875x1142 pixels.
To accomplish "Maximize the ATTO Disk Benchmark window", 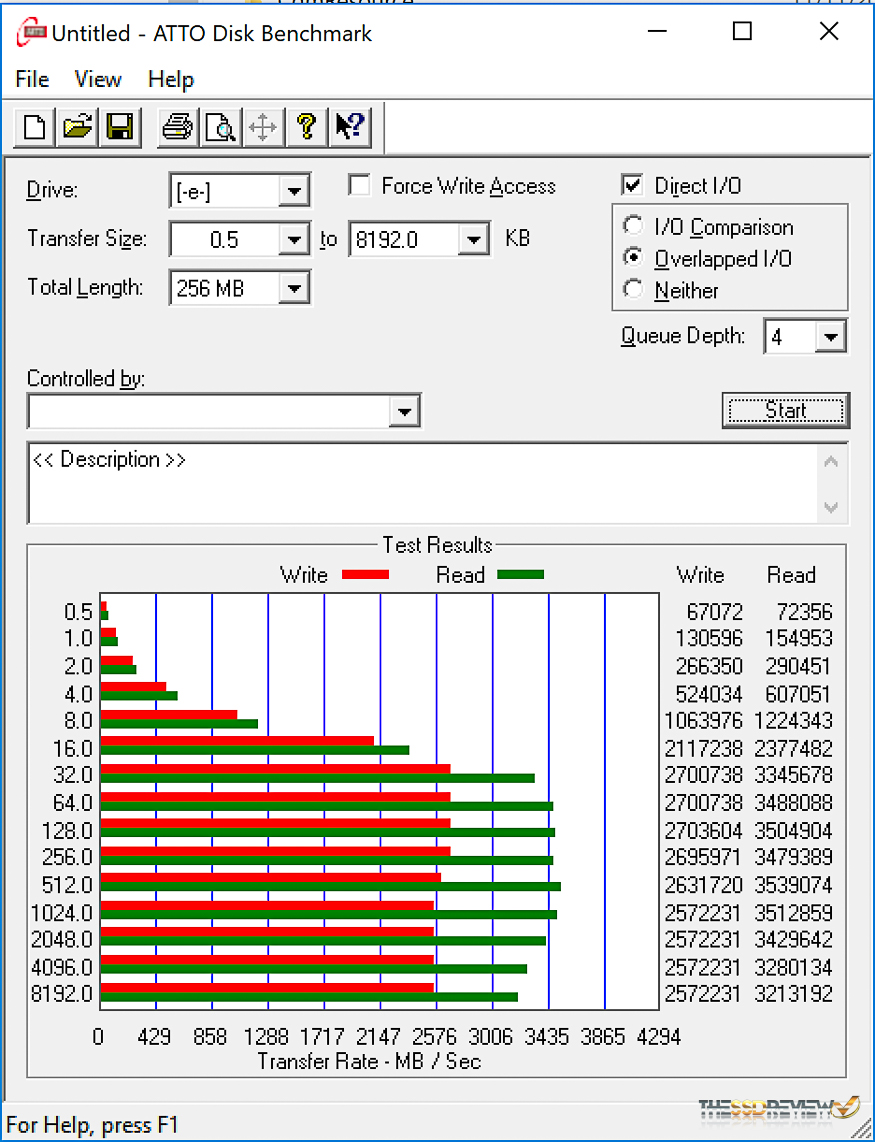I will pos(742,31).
